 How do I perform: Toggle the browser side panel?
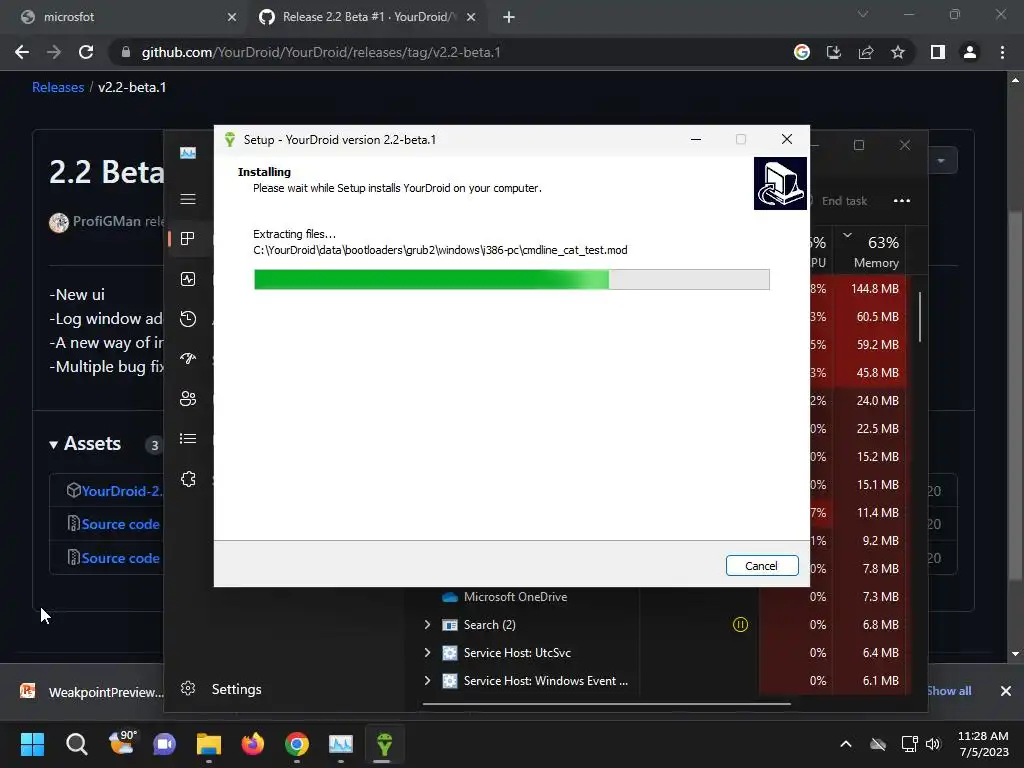pyautogui.click(x=938, y=52)
